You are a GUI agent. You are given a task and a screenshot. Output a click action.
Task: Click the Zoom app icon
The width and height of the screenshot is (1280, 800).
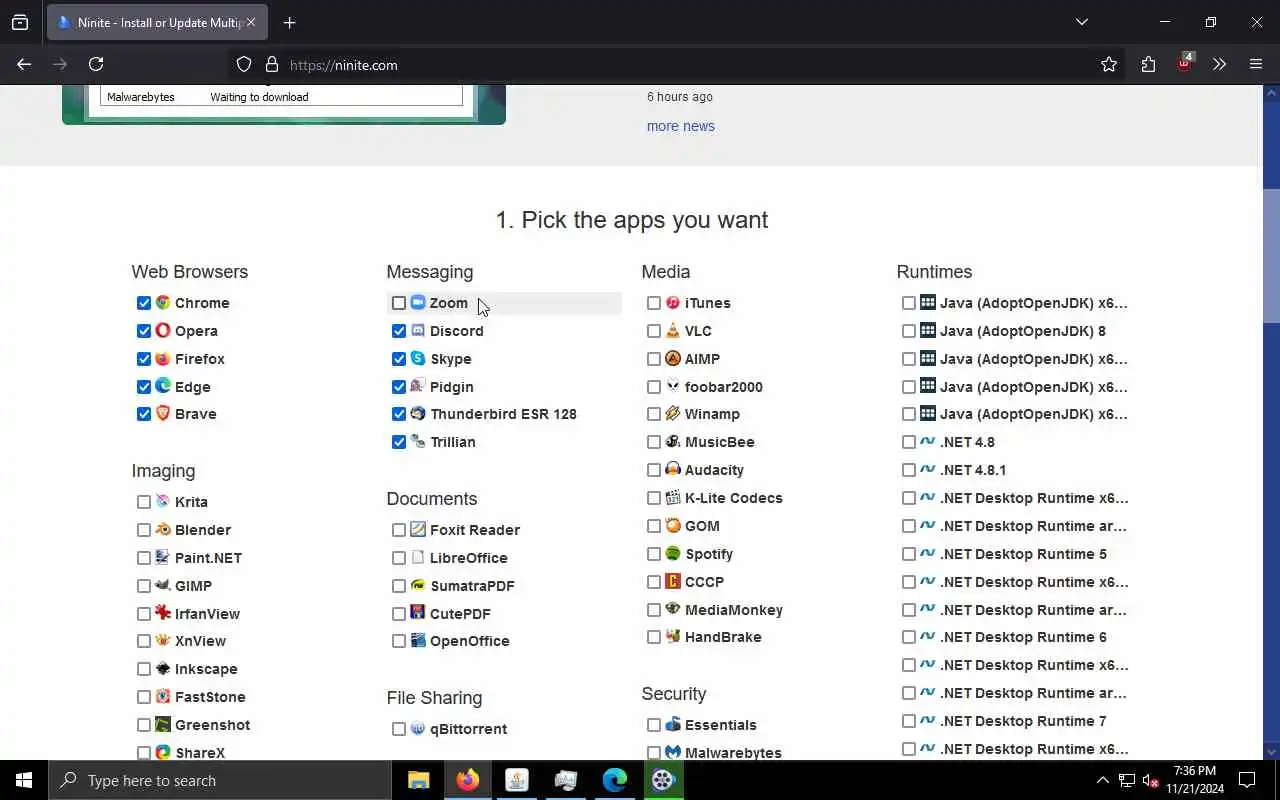(418, 302)
